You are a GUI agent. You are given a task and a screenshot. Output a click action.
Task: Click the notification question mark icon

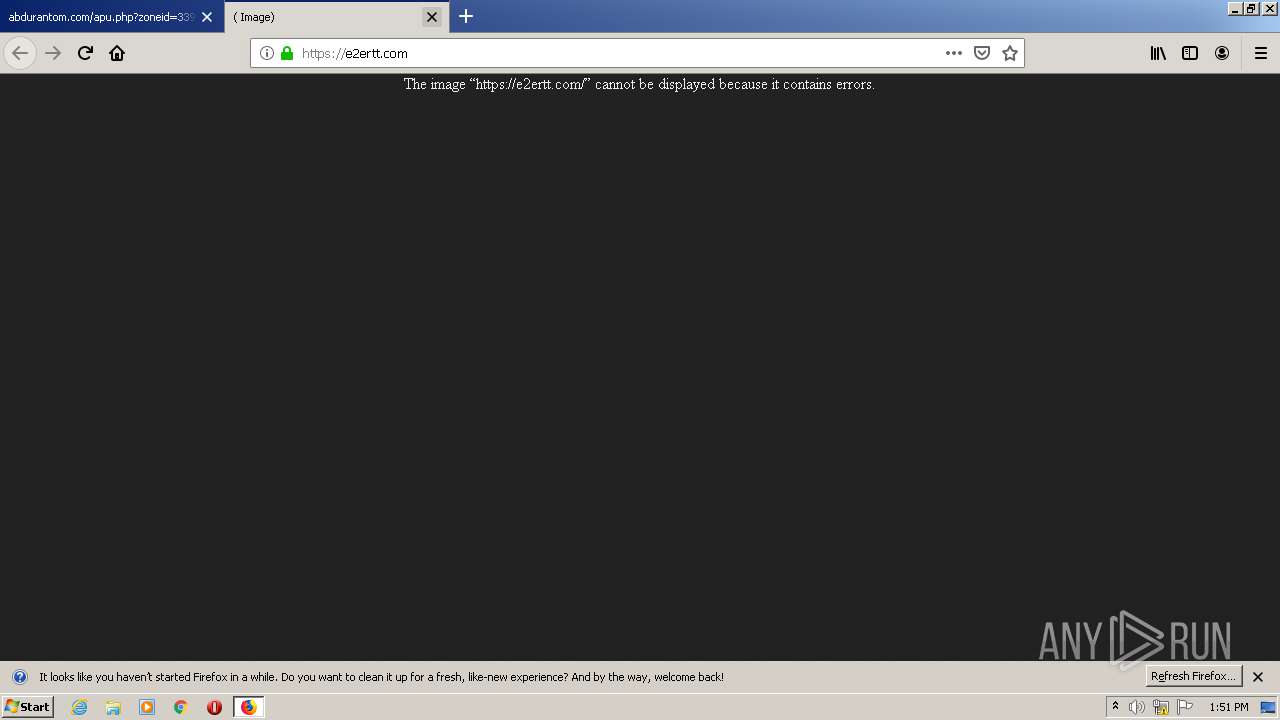(x=20, y=677)
